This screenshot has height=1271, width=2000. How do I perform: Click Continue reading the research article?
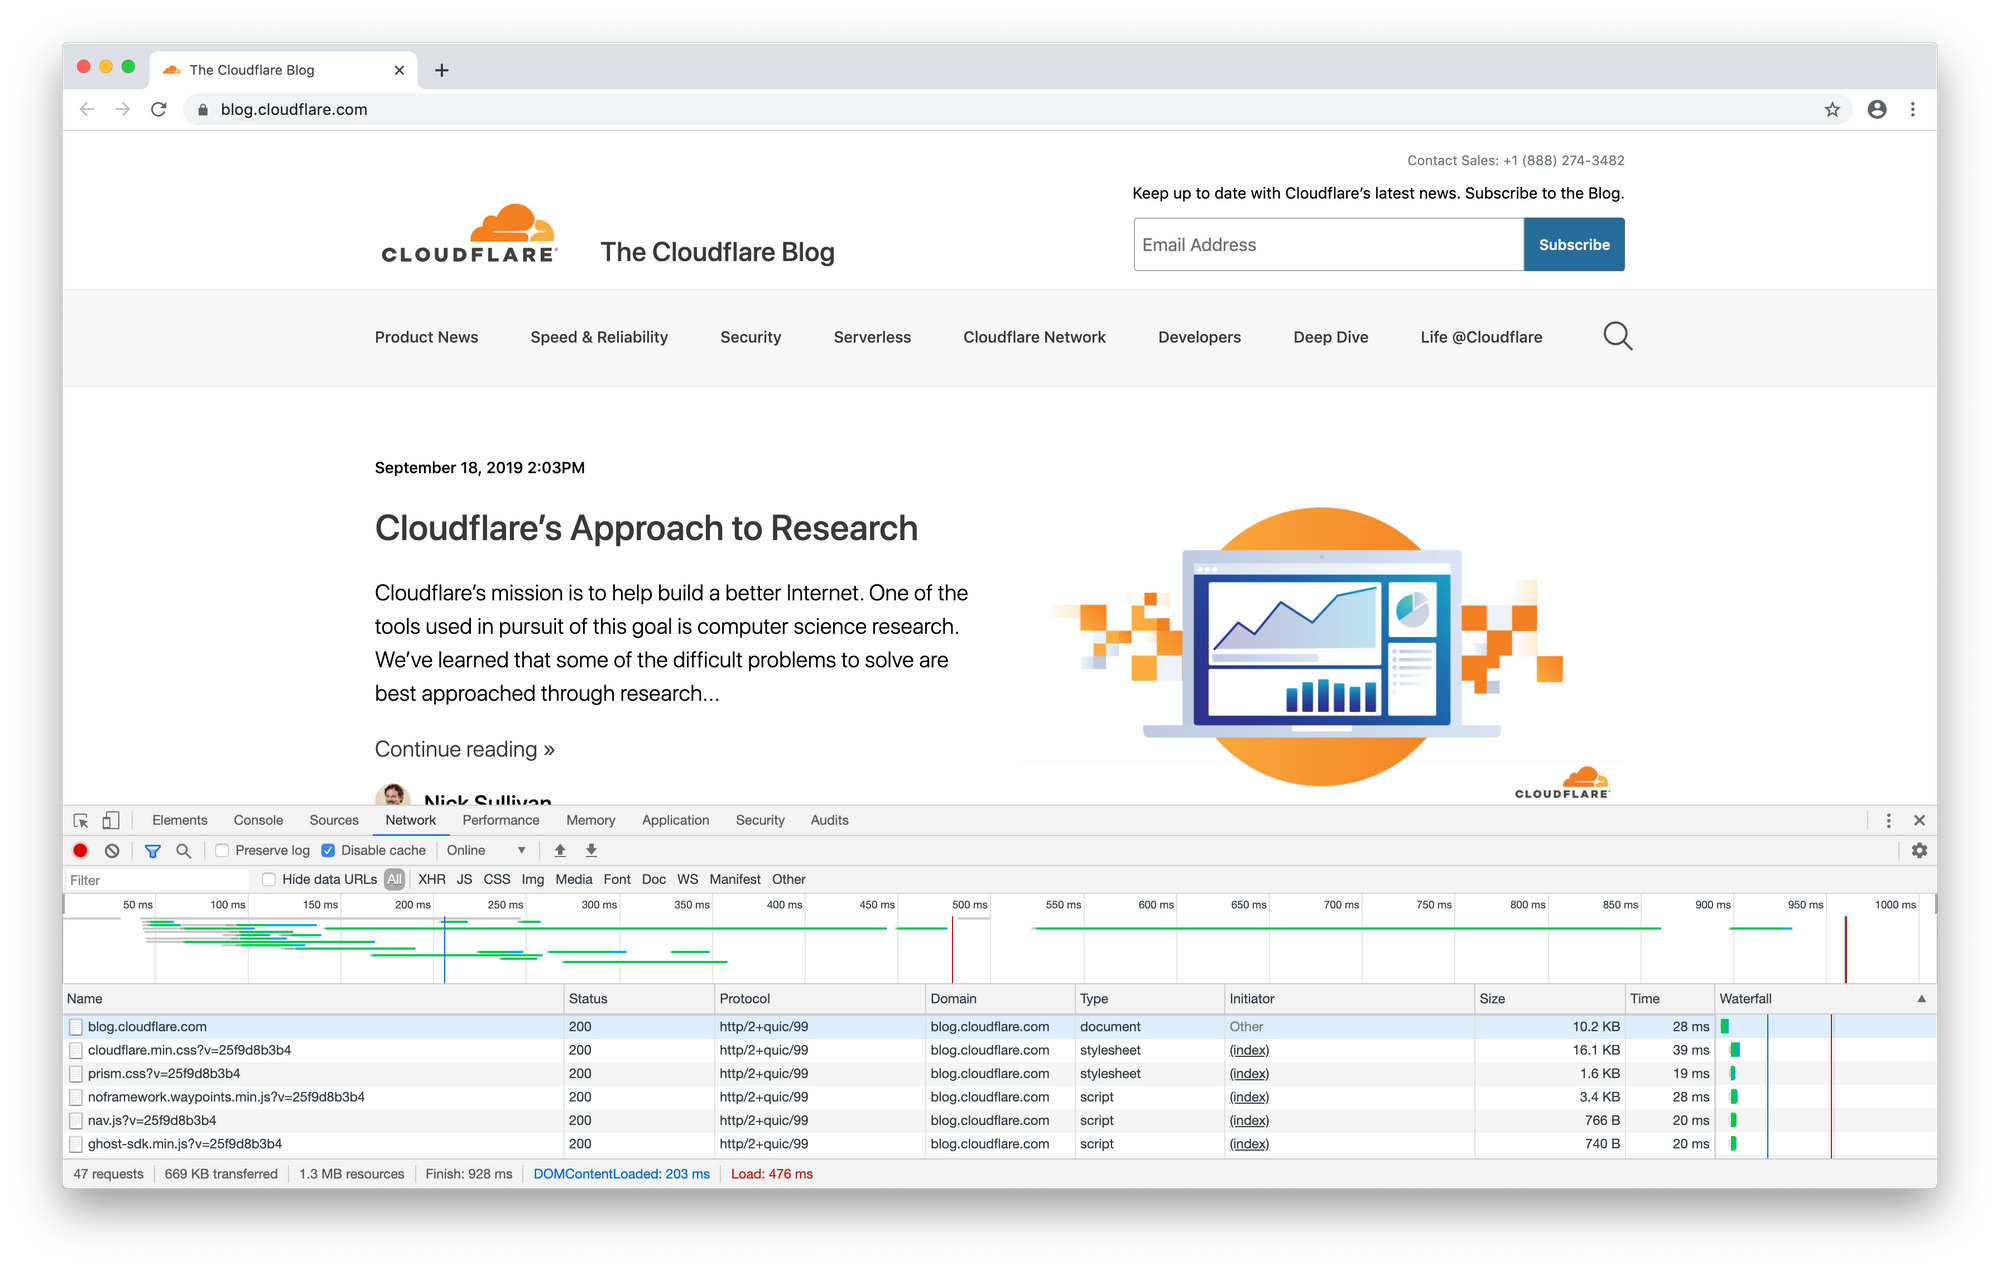coord(464,748)
